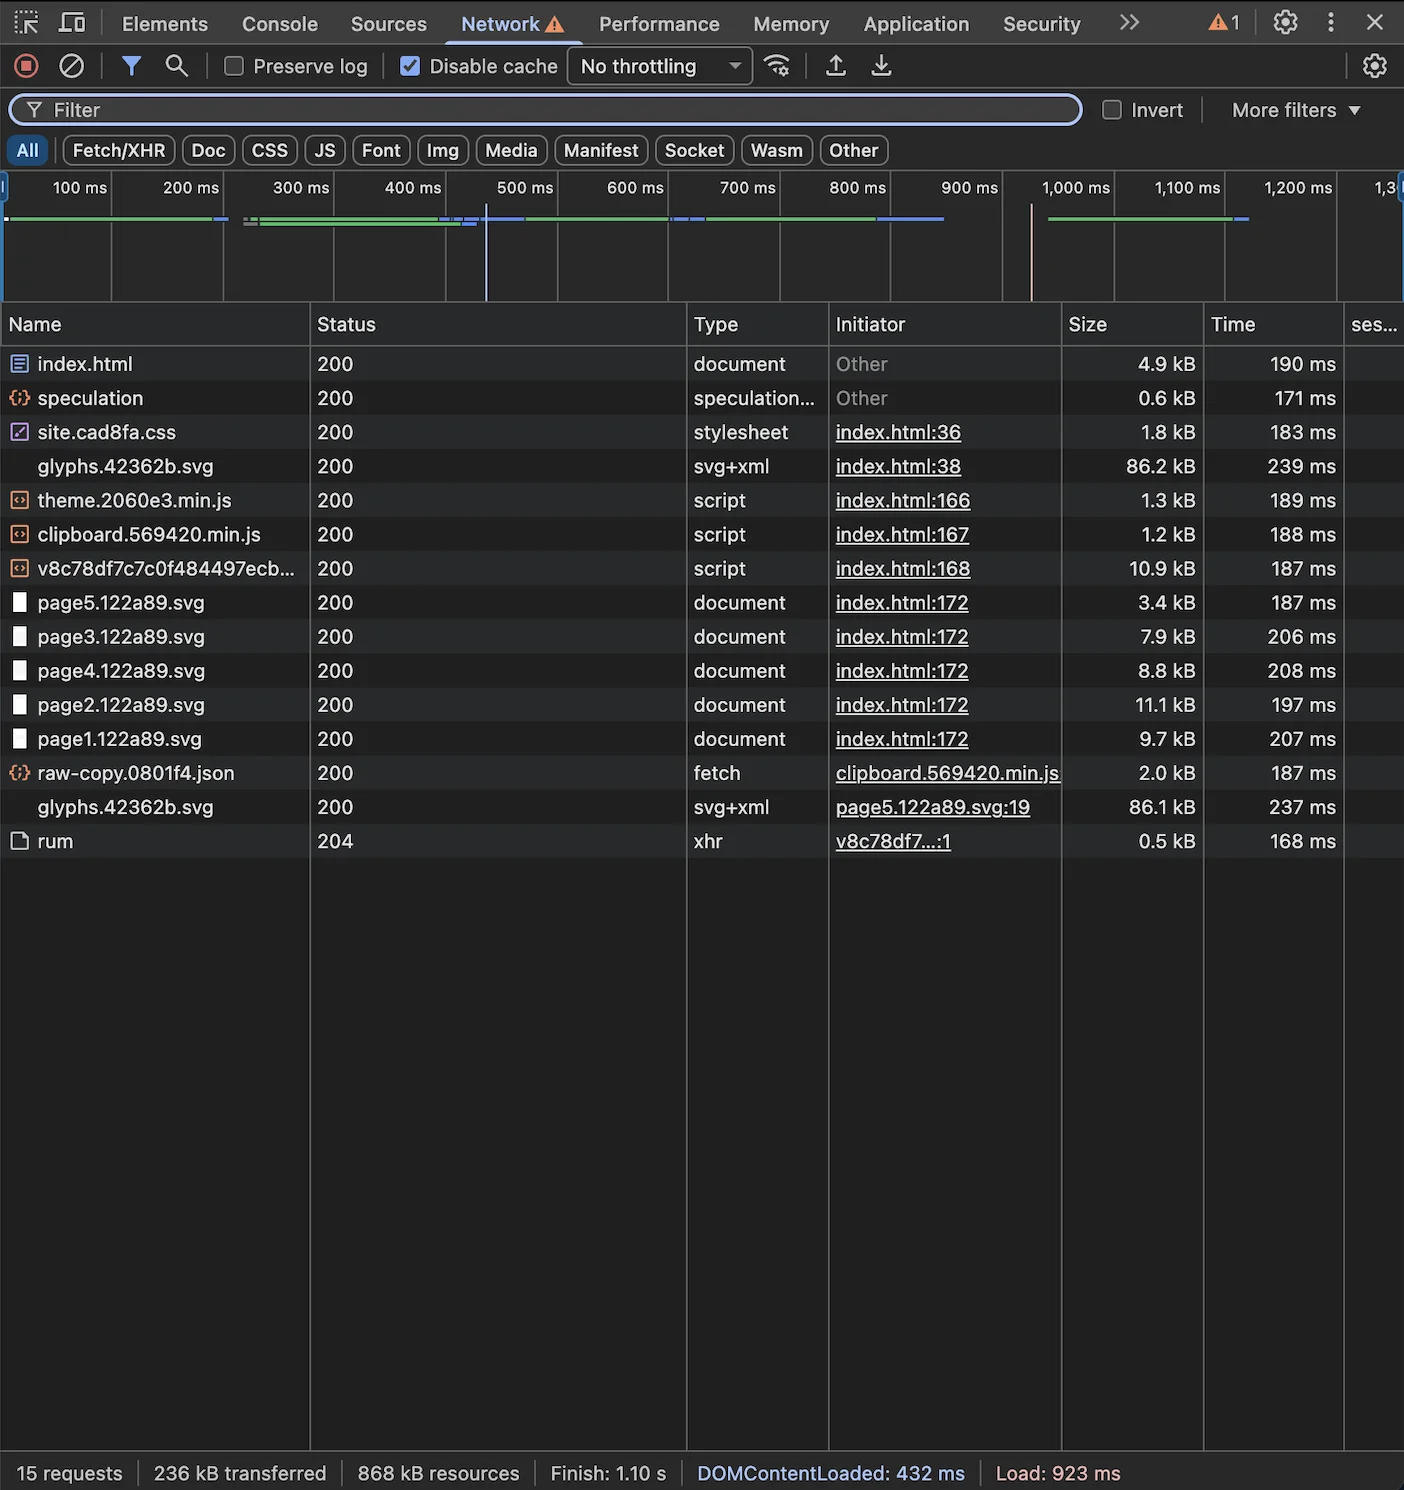The width and height of the screenshot is (1404, 1490).
Task: Toggle the filter funnel icon
Action: click(x=131, y=66)
